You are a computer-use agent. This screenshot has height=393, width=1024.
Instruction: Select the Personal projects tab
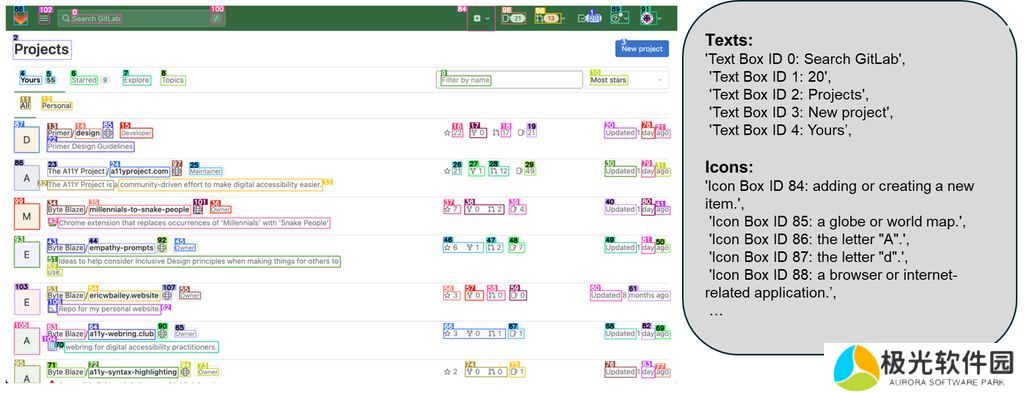click(57, 105)
